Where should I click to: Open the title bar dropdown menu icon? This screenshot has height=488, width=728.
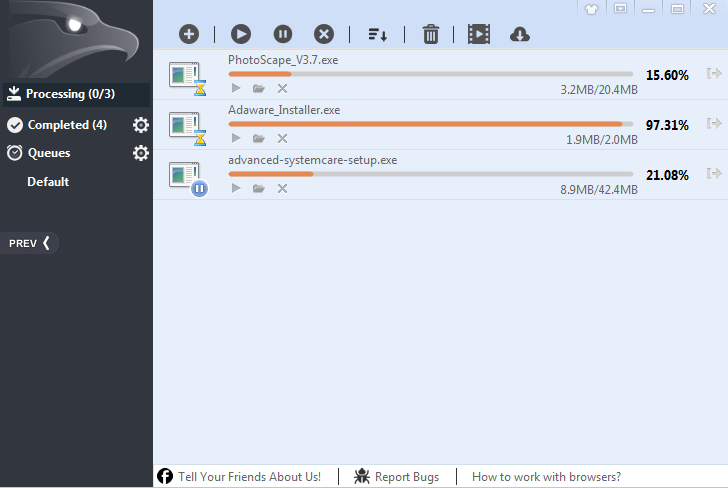click(x=620, y=8)
